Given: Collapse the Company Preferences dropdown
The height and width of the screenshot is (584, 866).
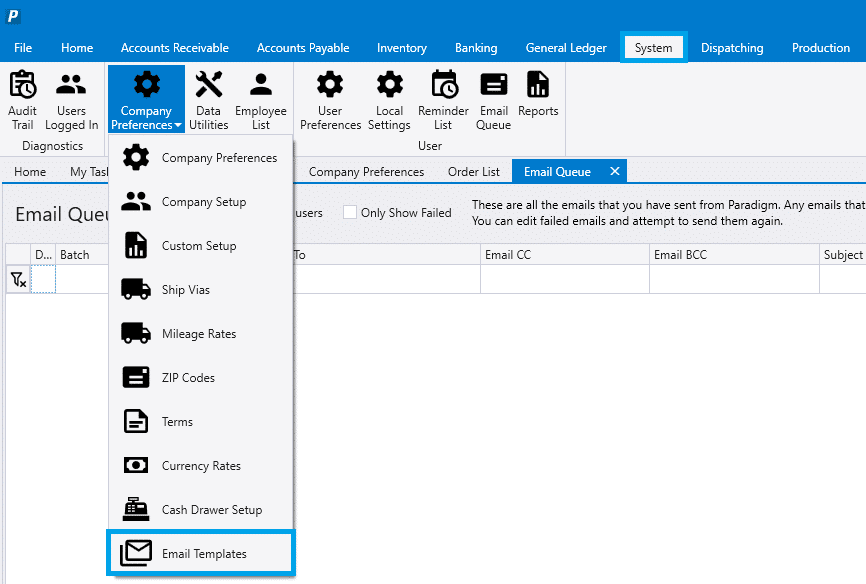Looking at the screenshot, I should pos(146,100).
